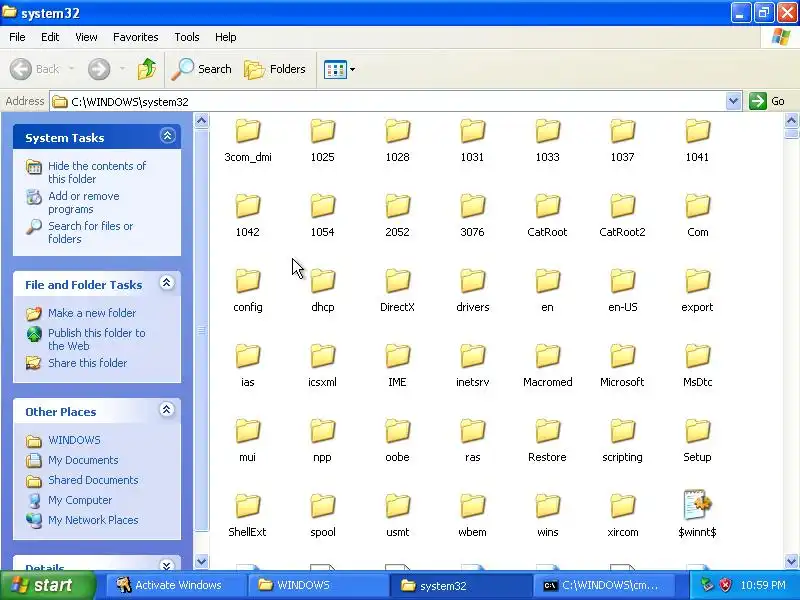Viewport: 800px width, 600px height.
Task: Open the Forward history dropdown arrow
Action: tap(122, 69)
